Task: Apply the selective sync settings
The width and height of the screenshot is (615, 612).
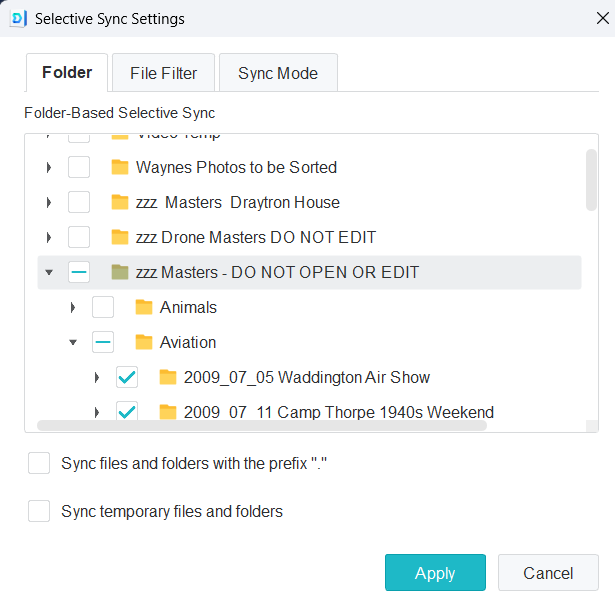Action: click(x=435, y=573)
